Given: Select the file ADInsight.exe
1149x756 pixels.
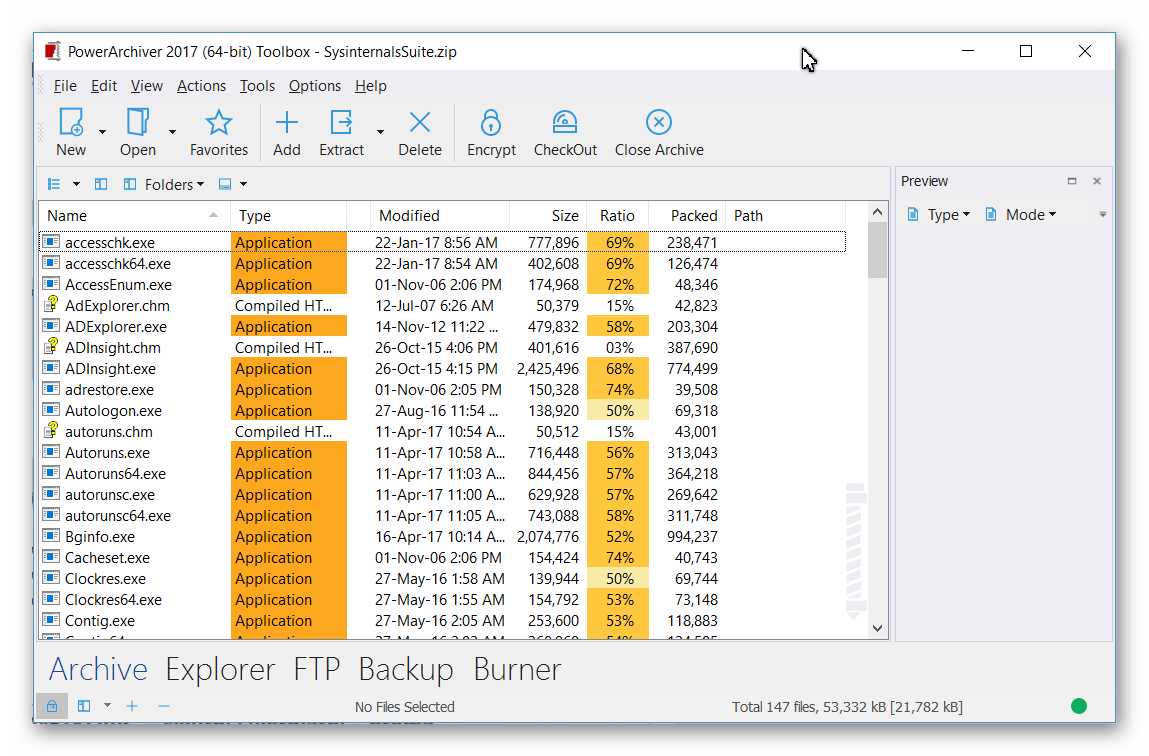Looking at the screenshot, I should (x=110, y=368).
